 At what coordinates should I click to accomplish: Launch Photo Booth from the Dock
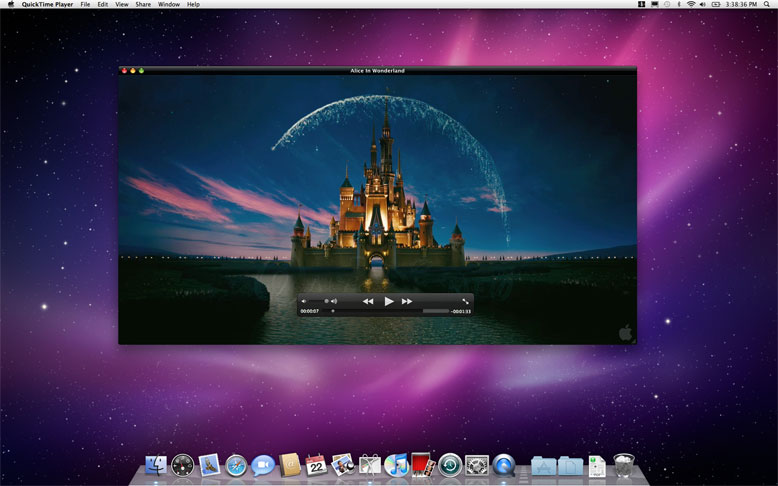tap(423, 465)
